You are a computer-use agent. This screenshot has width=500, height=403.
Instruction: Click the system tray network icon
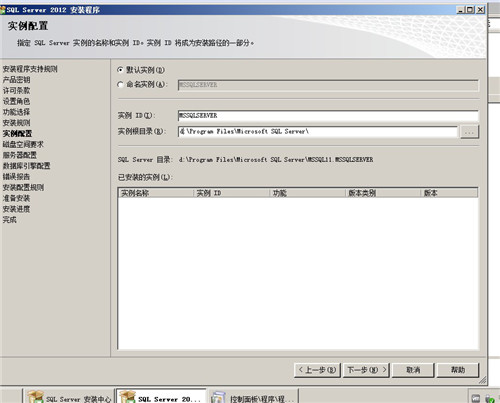pyautogui.click(x=476, y=398)
